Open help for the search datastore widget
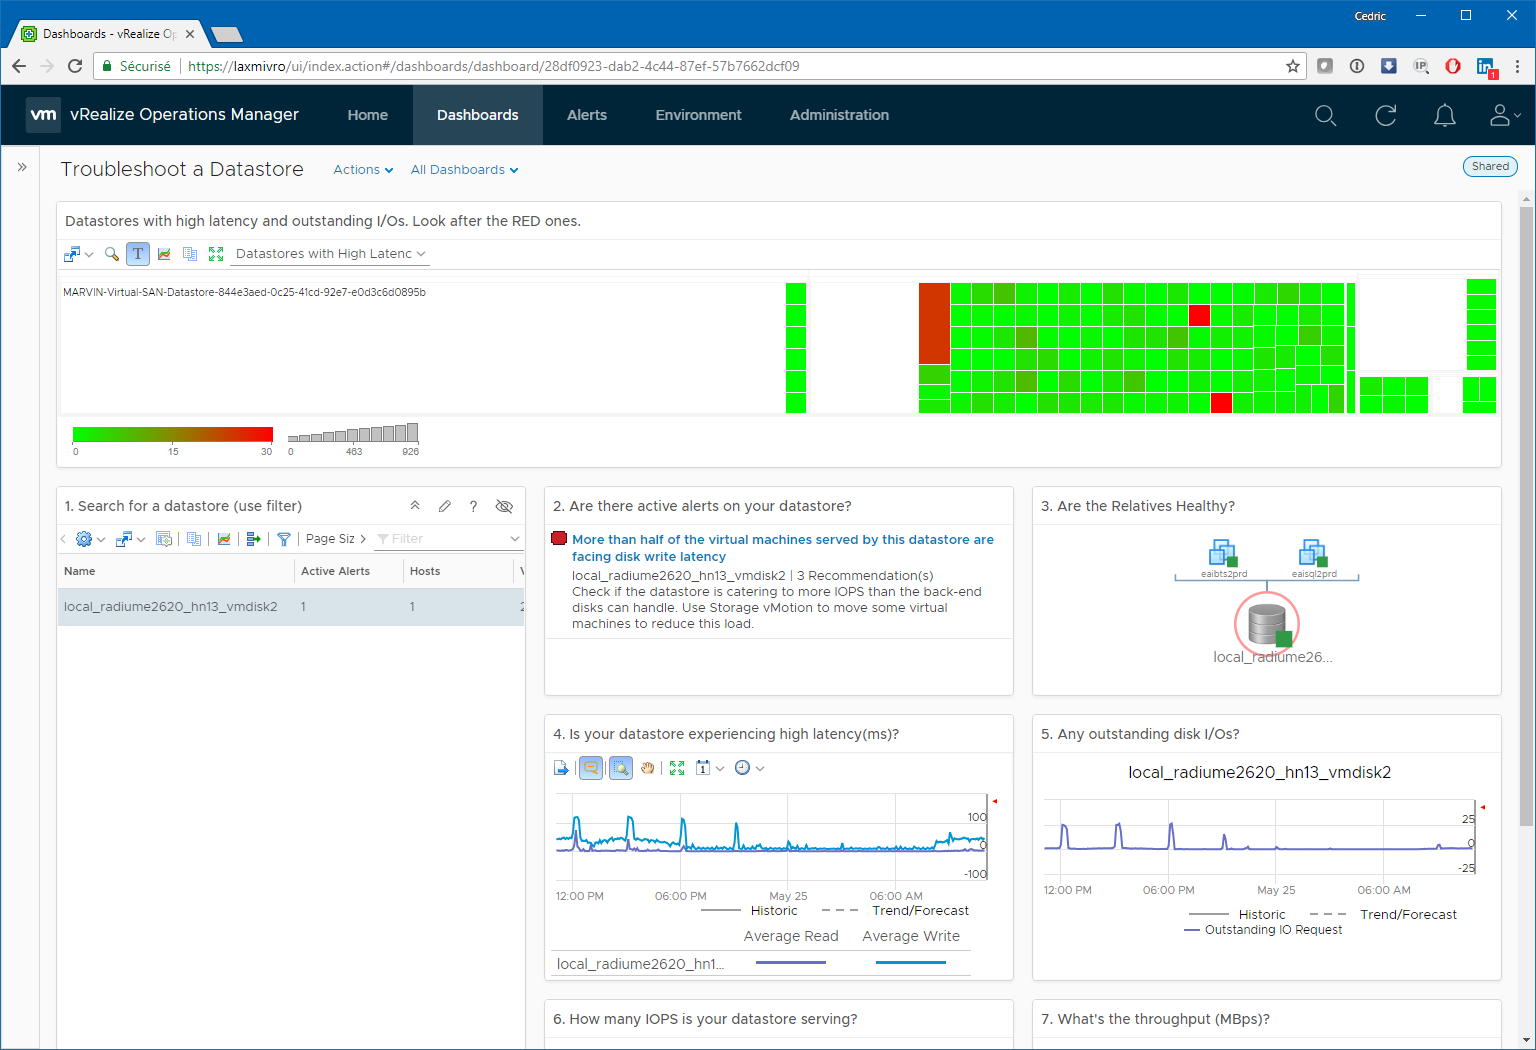Viewport: 1536px width, 1050px height. pyautogui.click(x=473, y=506)
